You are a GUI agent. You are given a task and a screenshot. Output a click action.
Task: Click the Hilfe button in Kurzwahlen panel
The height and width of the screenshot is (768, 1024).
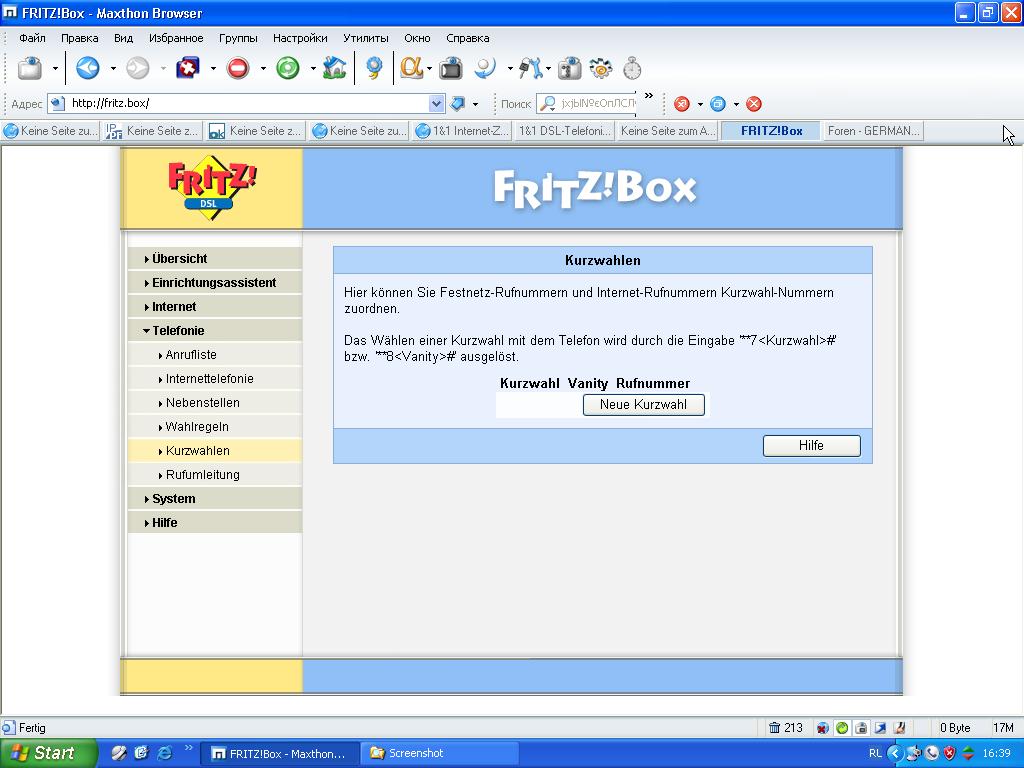click(811, 445)
